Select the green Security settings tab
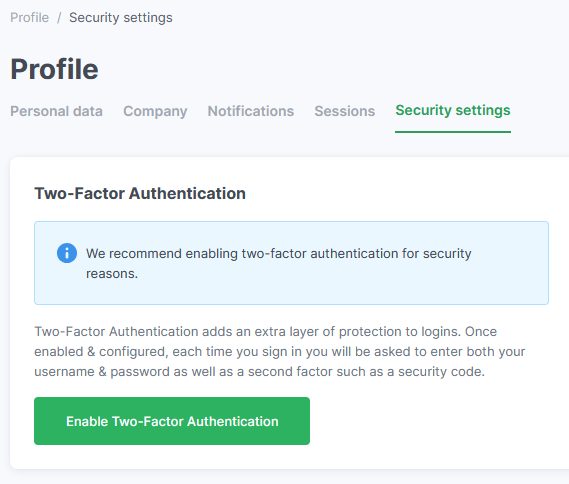Image resolution: width=569 pixels, height=484 pixels. [453, 110]
